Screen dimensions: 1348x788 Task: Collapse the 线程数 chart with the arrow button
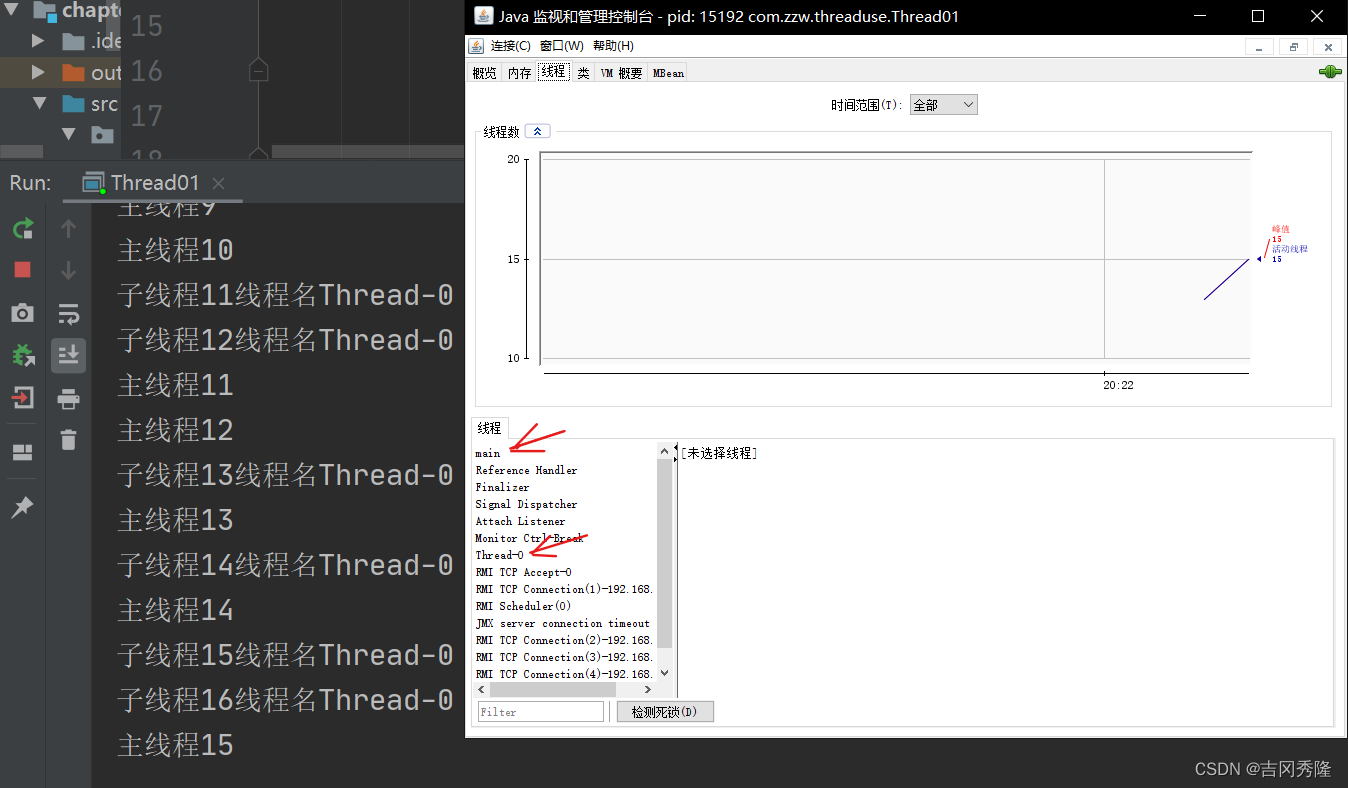pyautogui.click(x=537, y=131)
